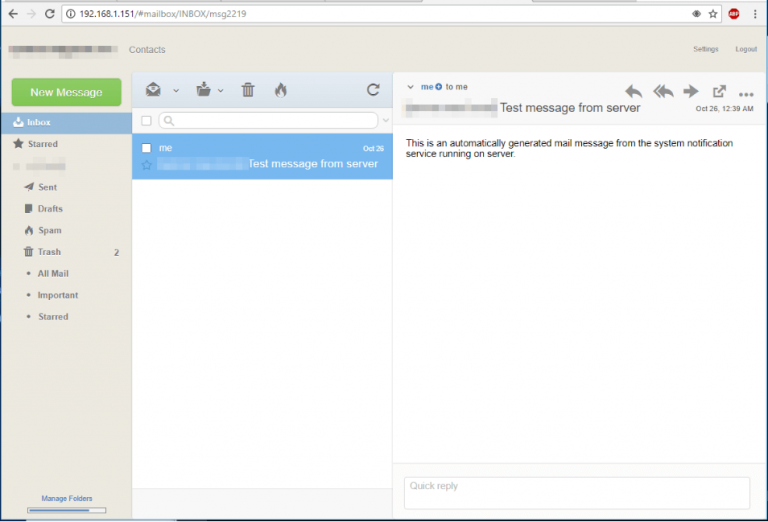Expand the move-to-folder dropdown arrow

[220, 91]
